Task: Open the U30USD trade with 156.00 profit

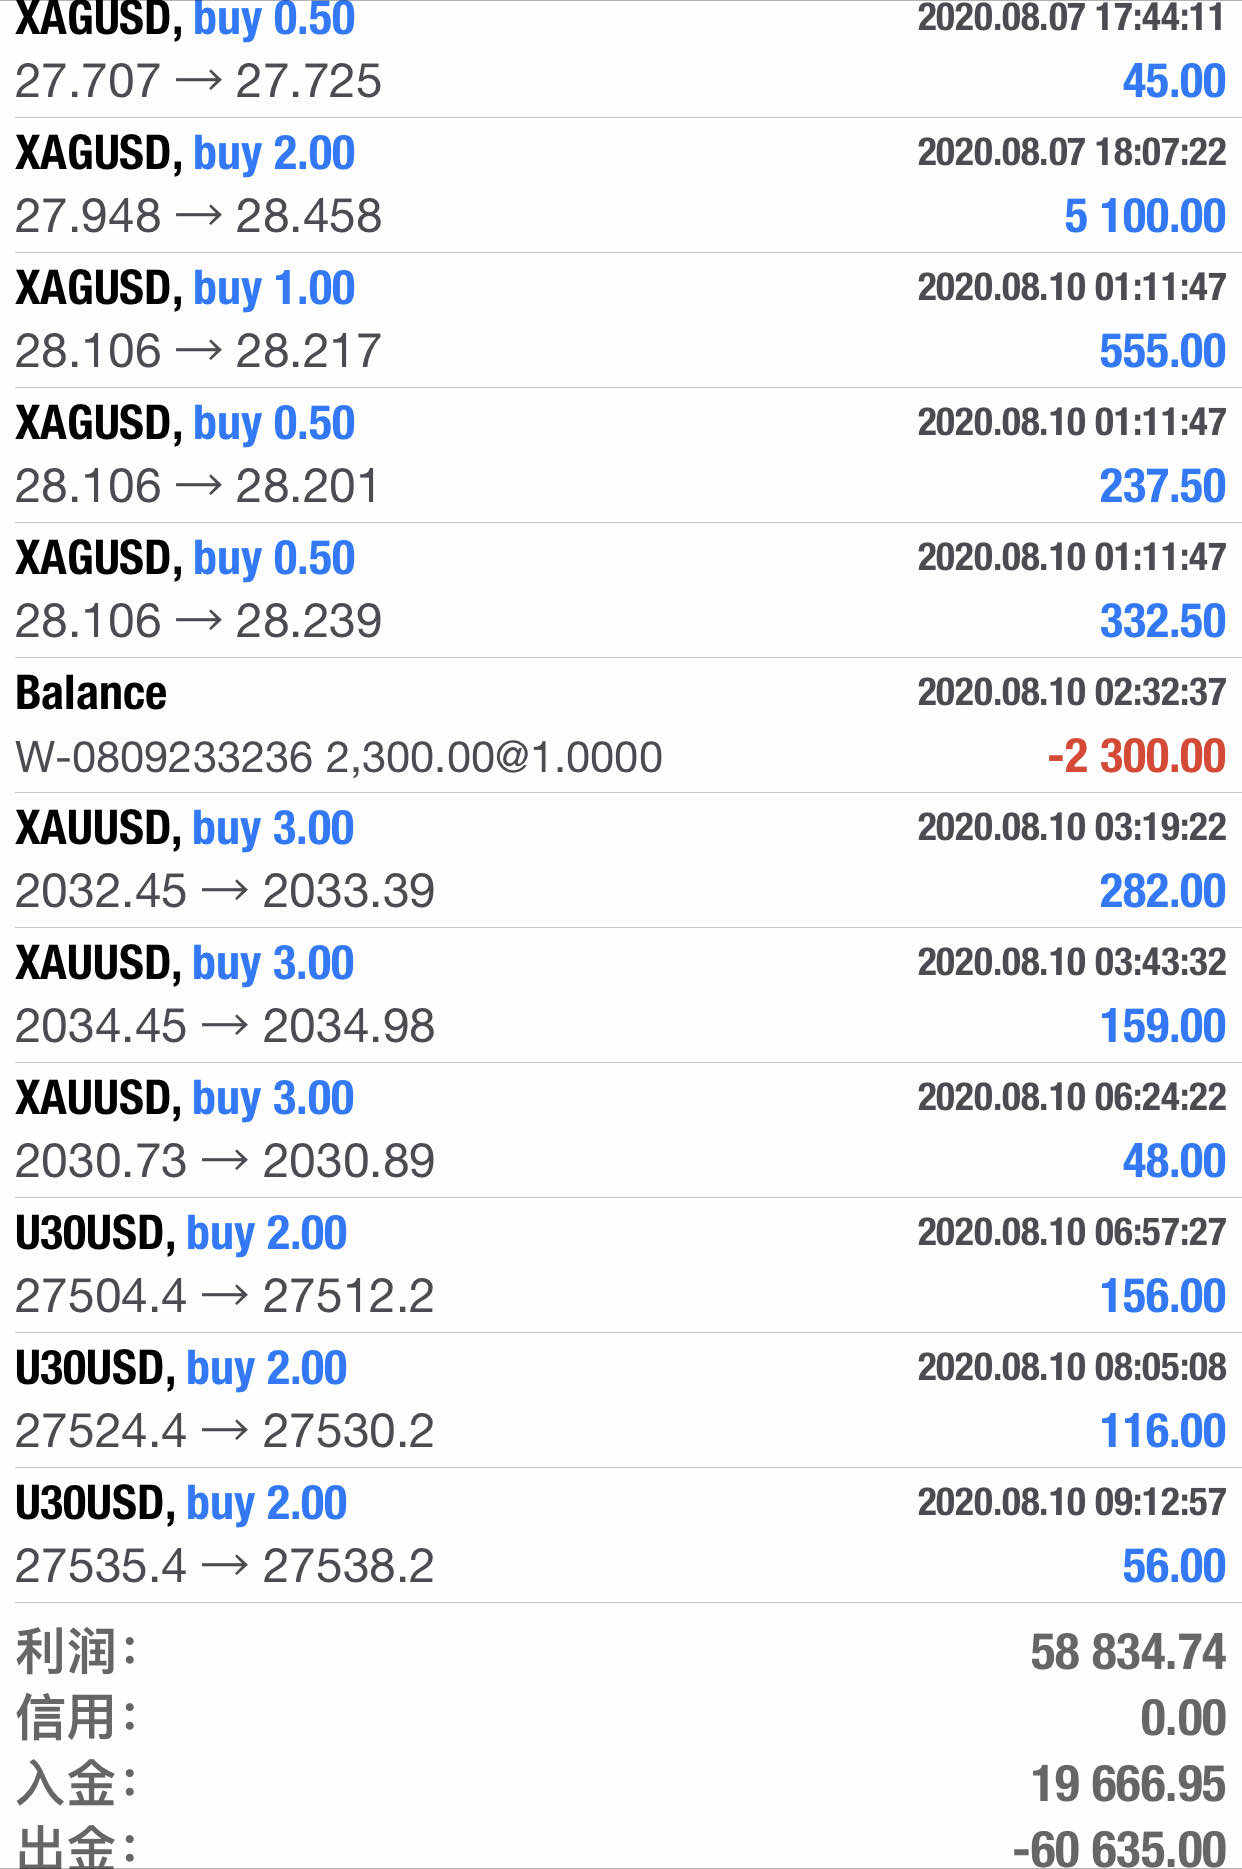Action: (x=621, y=1265)
